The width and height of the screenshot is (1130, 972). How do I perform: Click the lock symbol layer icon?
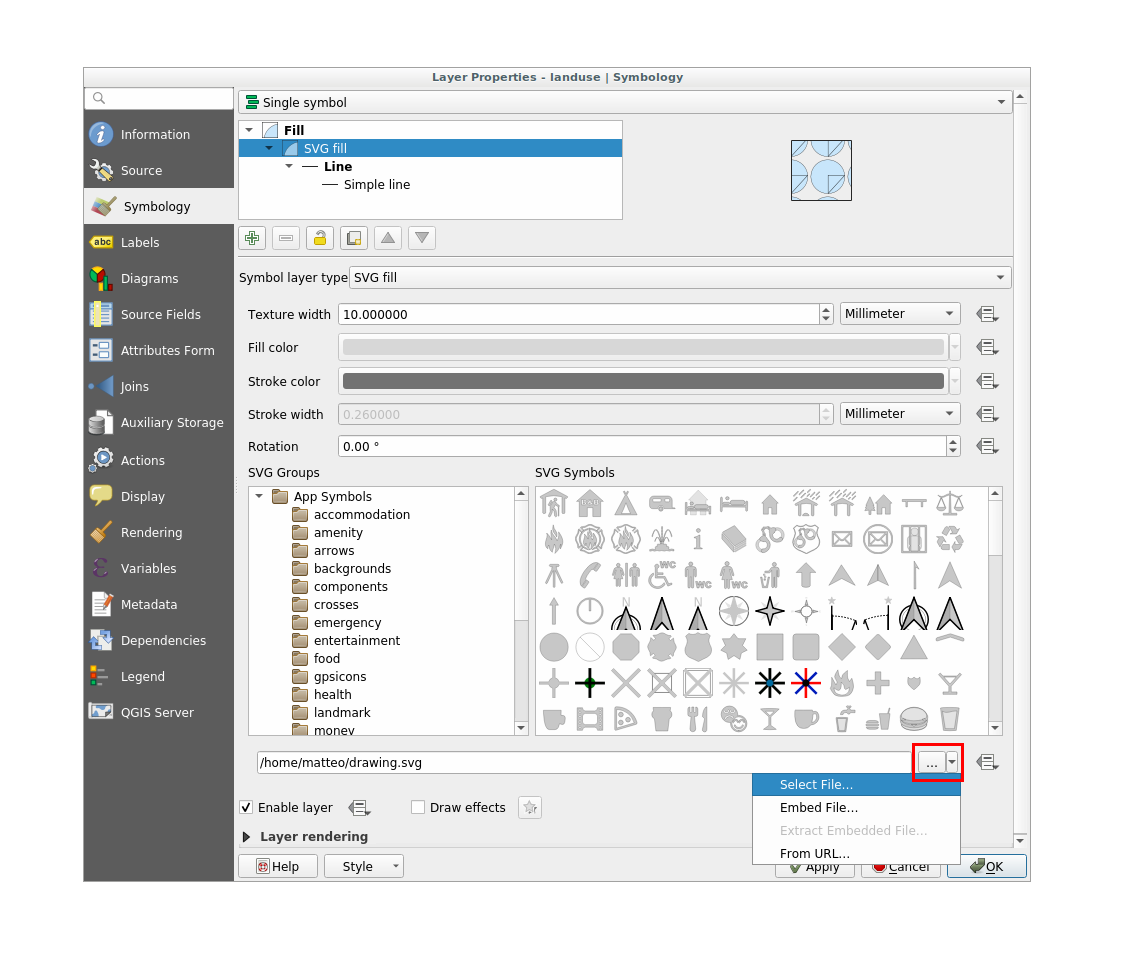coord(320,238)
